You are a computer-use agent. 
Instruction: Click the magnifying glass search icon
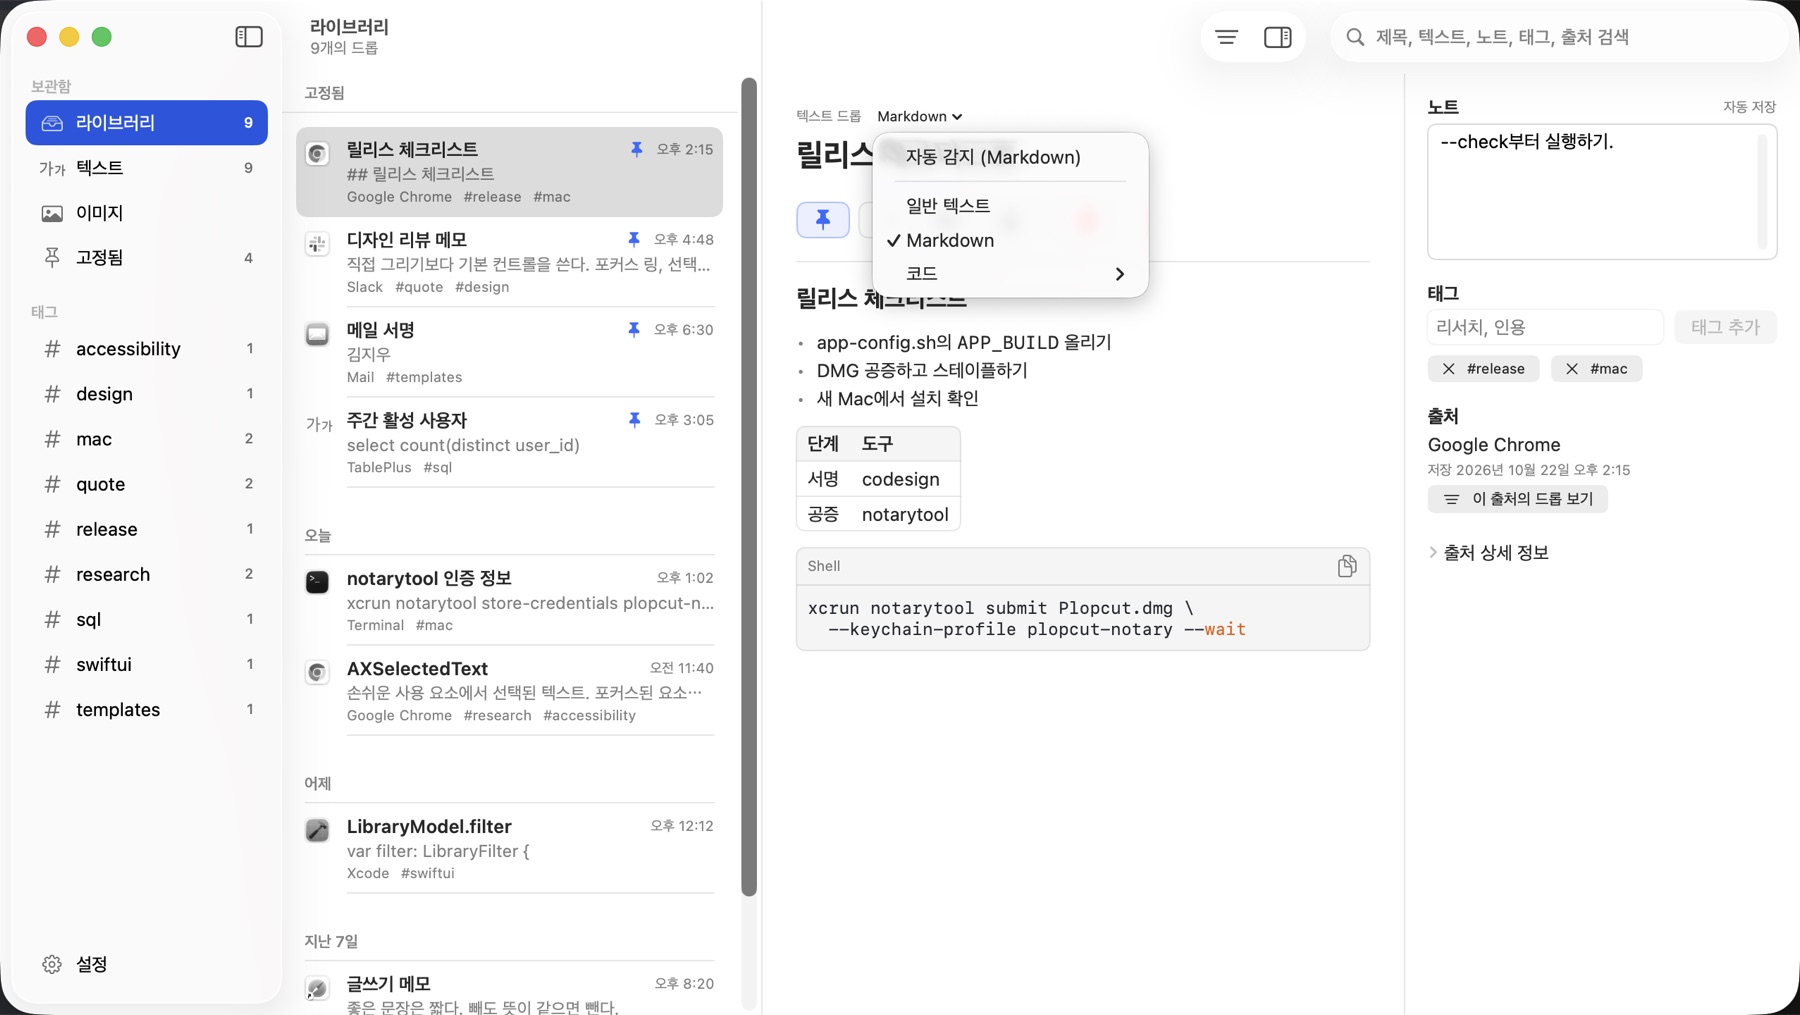click(1355, 37)
